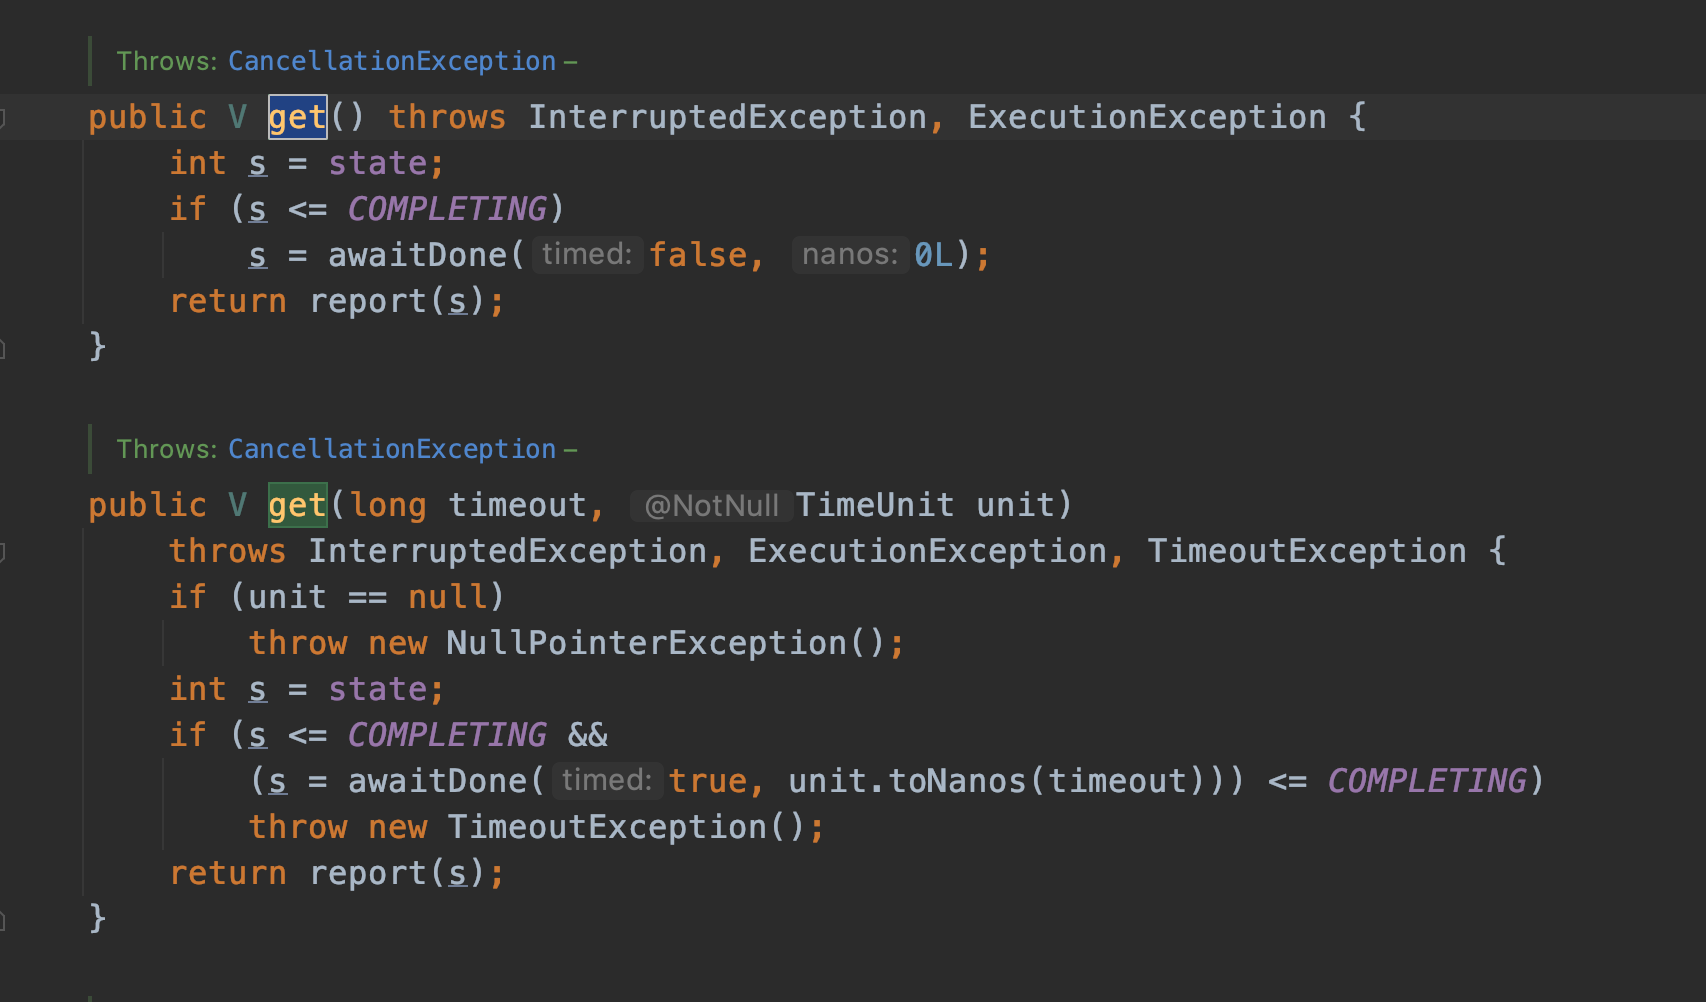Open CancellationException link above no-argument get()
This screenshot has height=1002, width=1706.
tap(391, 61)
